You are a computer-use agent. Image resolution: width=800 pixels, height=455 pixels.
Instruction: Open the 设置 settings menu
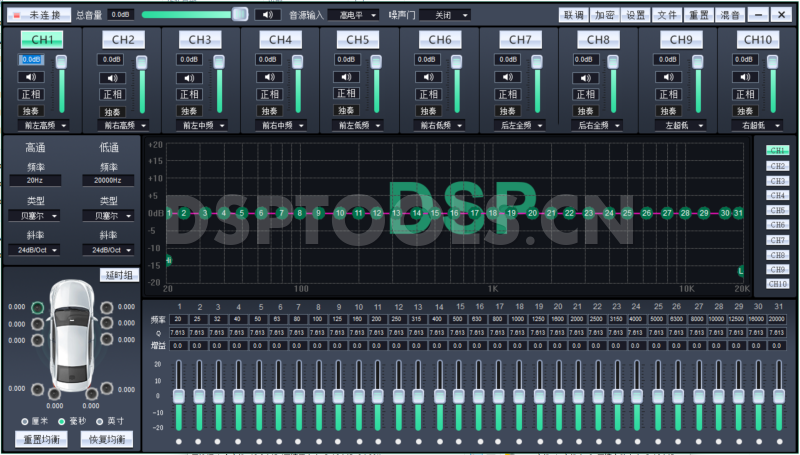click(636, 15)
